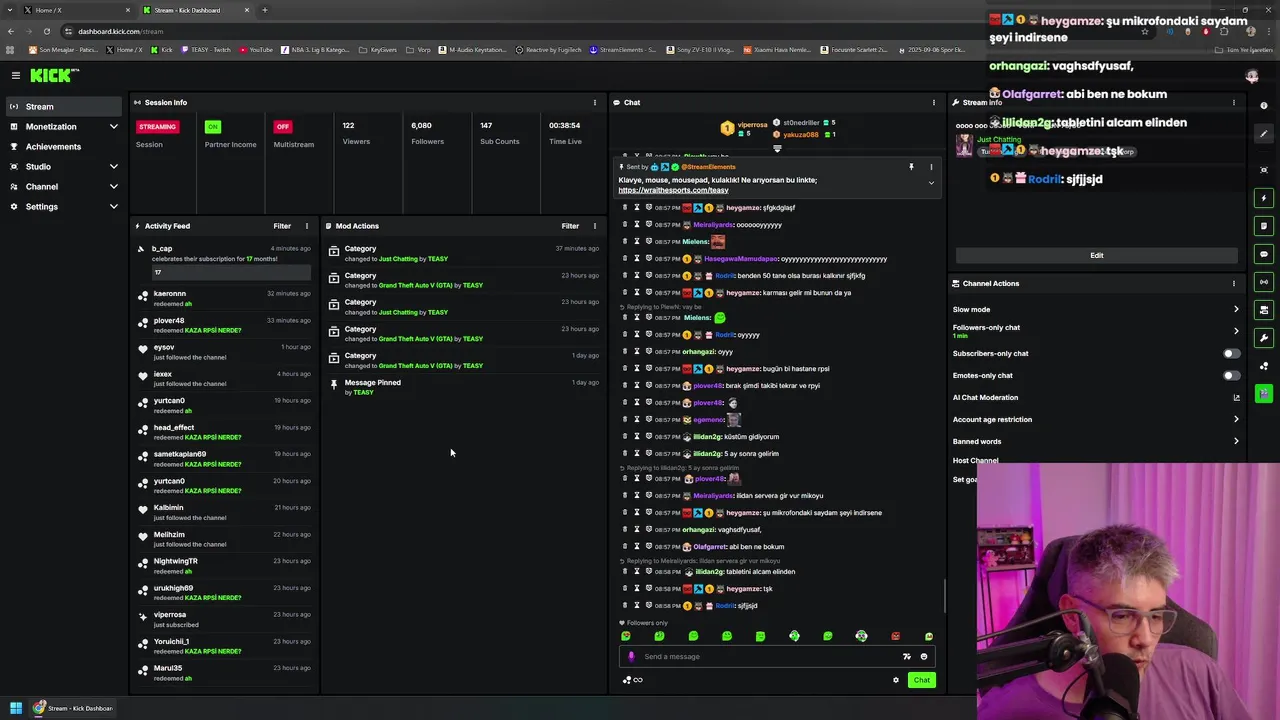The width and height of the screenshot is (1280, 720).
Task: Click the chat bubble icon in right rail
Action: point(1264,254)
